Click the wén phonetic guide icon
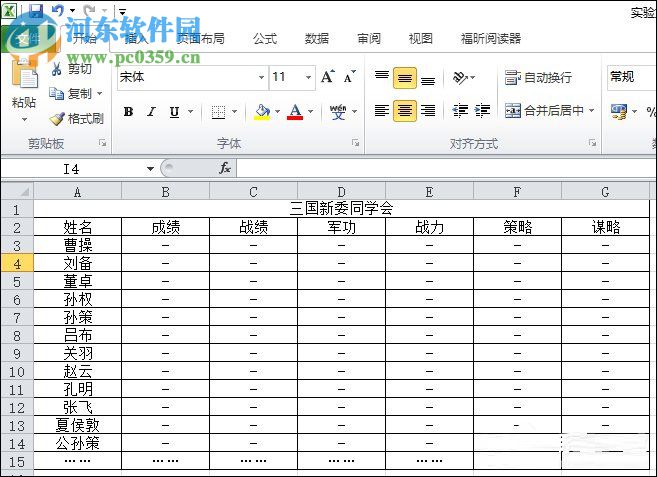Image resolution: width=657 pixels, height=477 pixels. (x=338, y=112)
